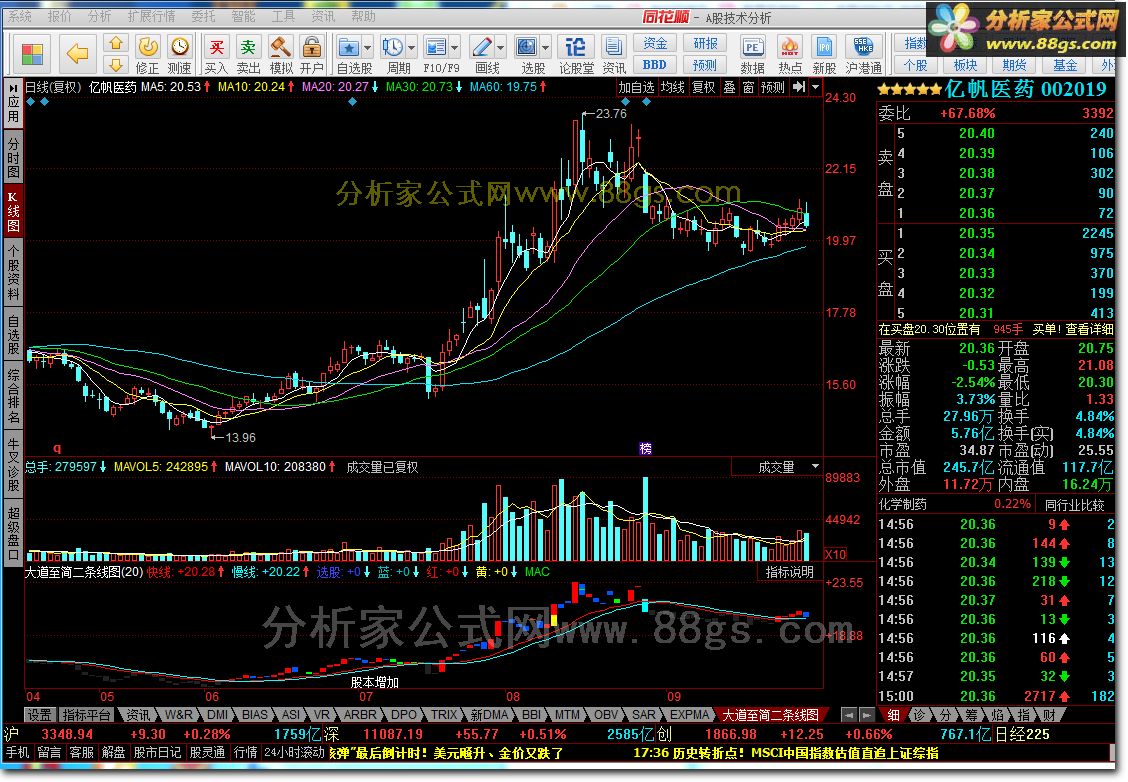The image size is (1128, 782).
Task: Open the 股市日记 status bar item
Action: [x=158, y=753]
